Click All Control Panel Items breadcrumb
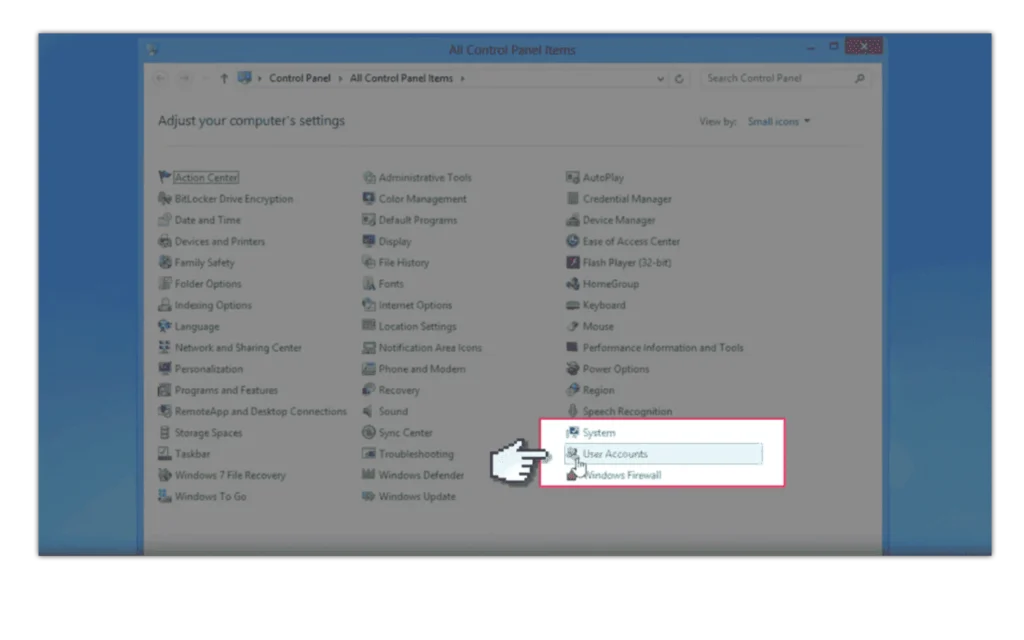 click(401, 78)
